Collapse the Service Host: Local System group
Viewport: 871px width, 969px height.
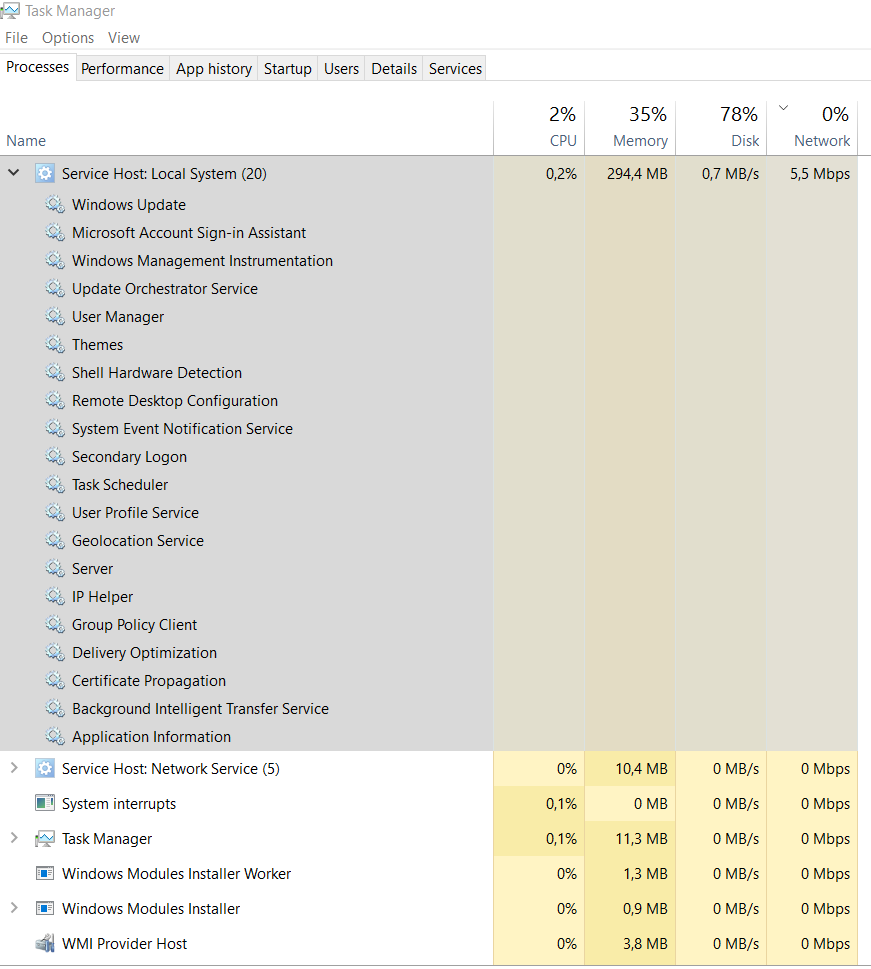pos(14,173)
